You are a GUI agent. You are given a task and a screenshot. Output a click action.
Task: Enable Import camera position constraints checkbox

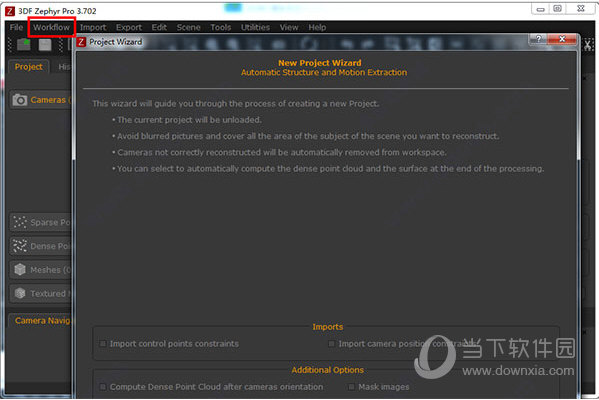[x=331, y=344]
